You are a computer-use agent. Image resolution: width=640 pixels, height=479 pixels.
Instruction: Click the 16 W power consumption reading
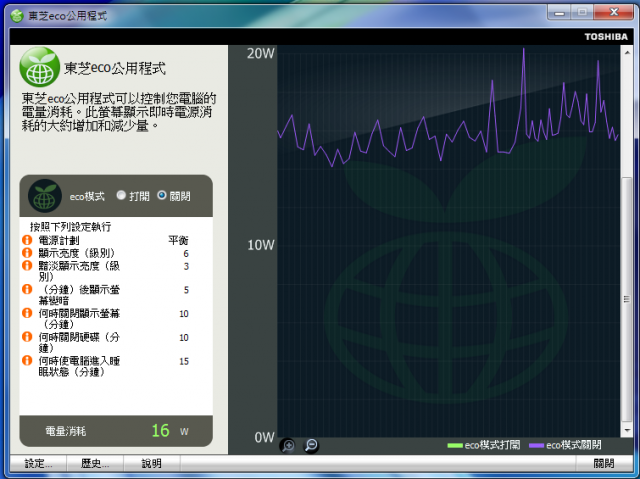click(170, 431)
